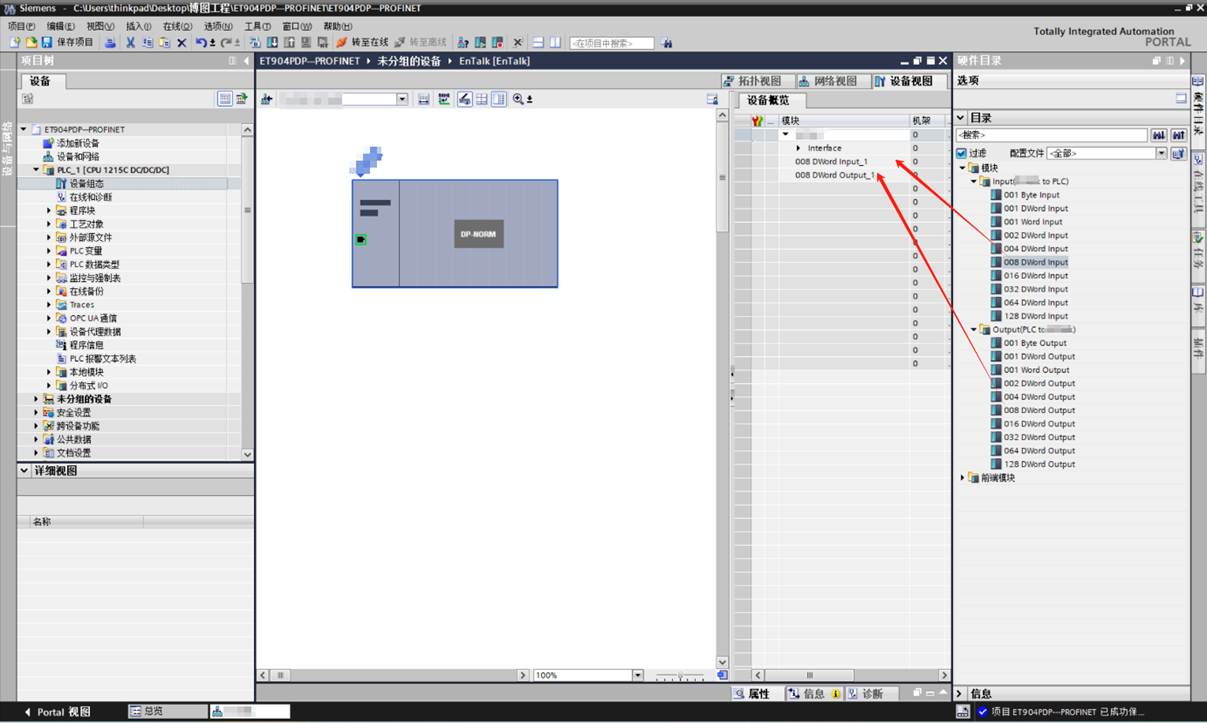Open the 选项(N) menu

[218, 26]
